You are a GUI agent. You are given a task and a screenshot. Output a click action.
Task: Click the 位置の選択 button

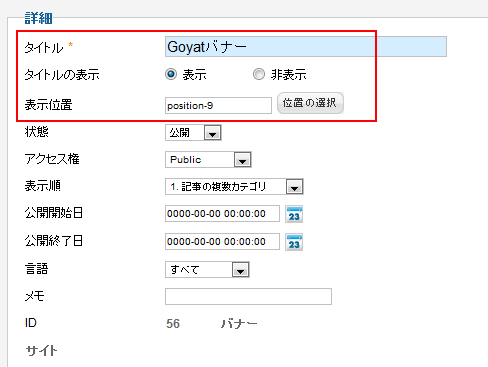(x=310, y=103)
